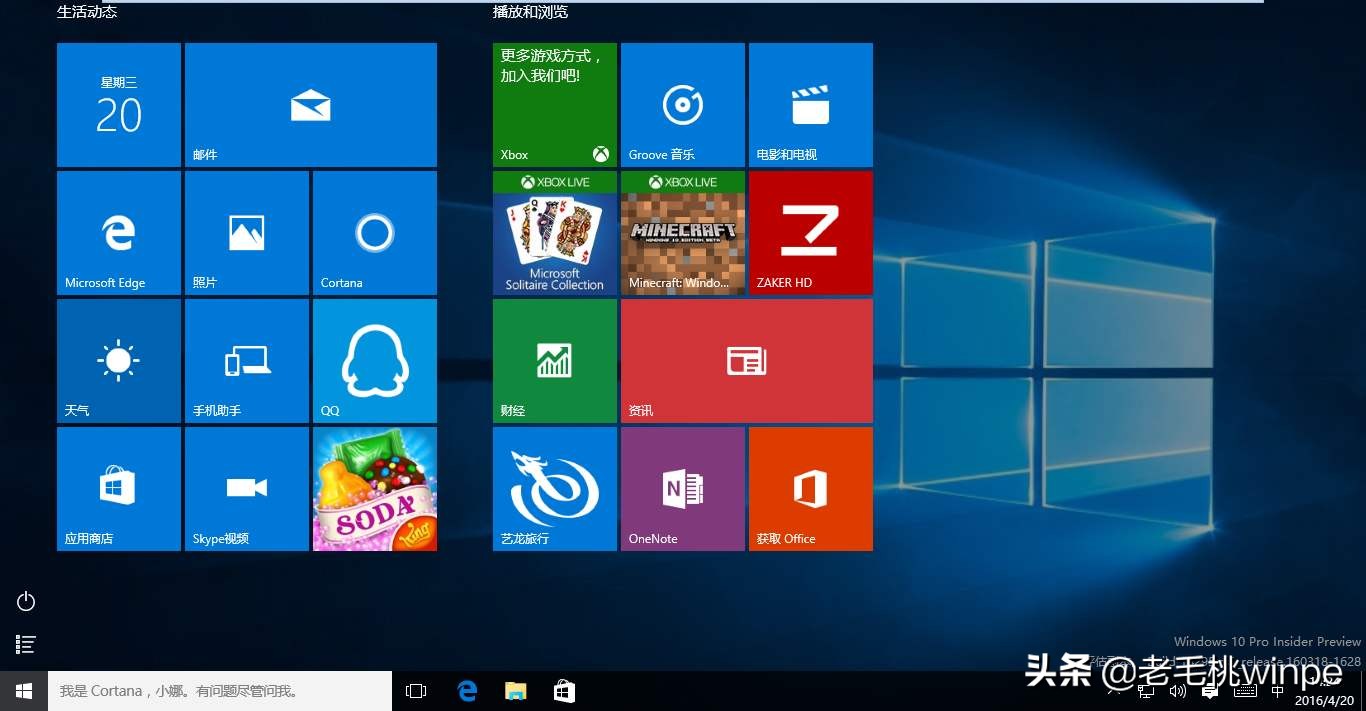Open the power options icon
Viewport: 1366px width, 711px height.
25,601
